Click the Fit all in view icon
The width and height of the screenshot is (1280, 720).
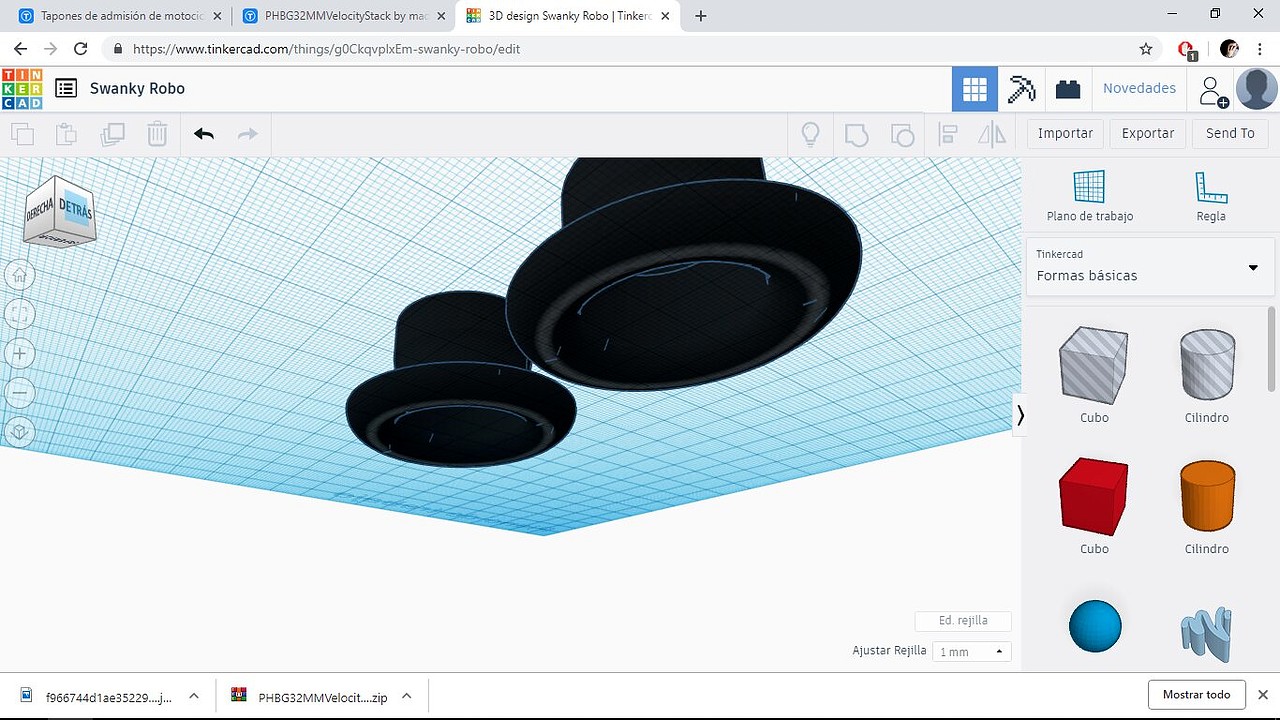click(x=20, y=315)
